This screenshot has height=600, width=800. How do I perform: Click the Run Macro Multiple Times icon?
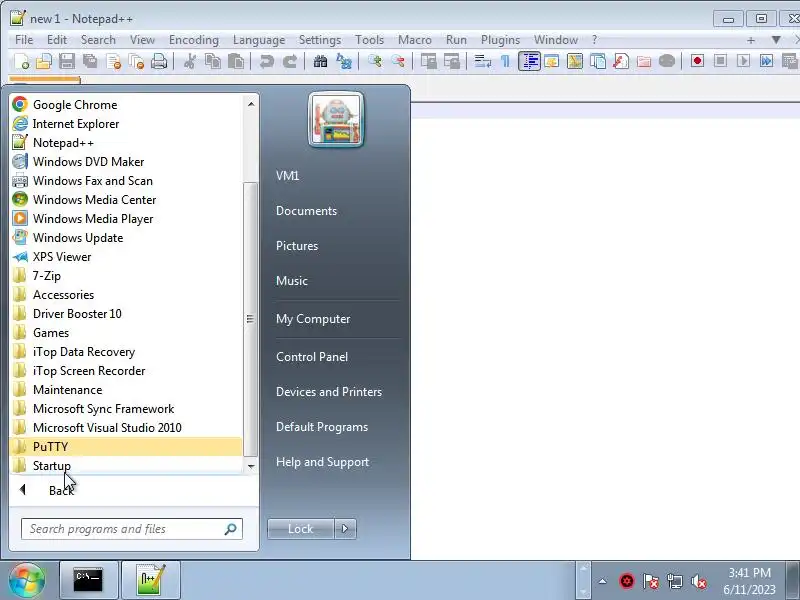[766, 61]
